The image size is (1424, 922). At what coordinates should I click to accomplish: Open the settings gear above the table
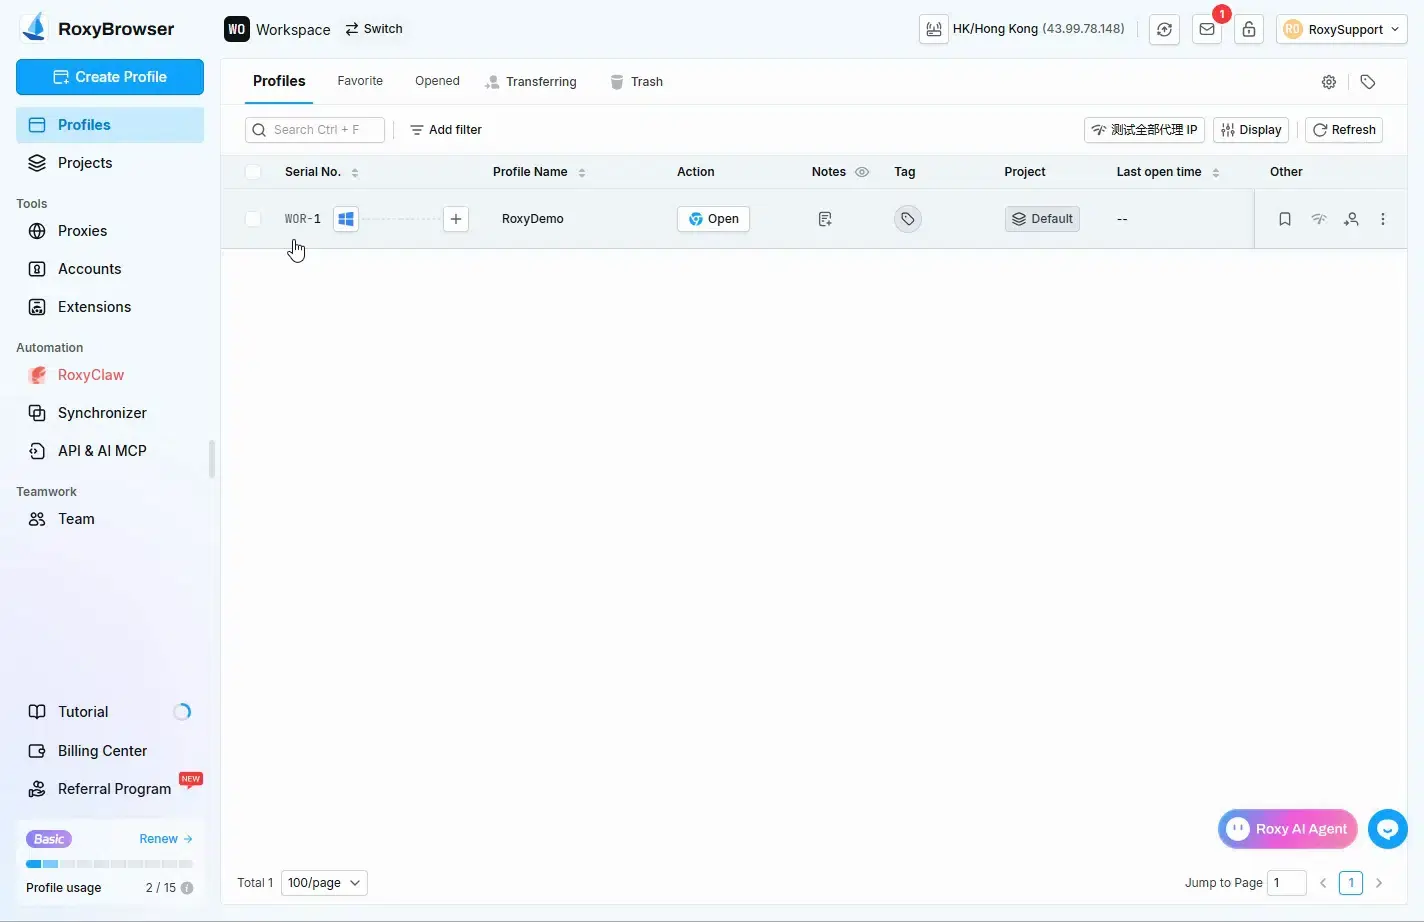coord(1329,82)
